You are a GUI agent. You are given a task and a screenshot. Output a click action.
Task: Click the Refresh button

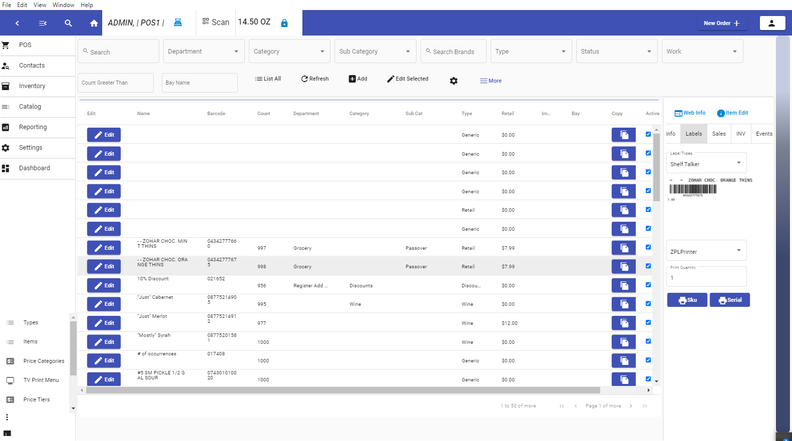tap(315, 79)
